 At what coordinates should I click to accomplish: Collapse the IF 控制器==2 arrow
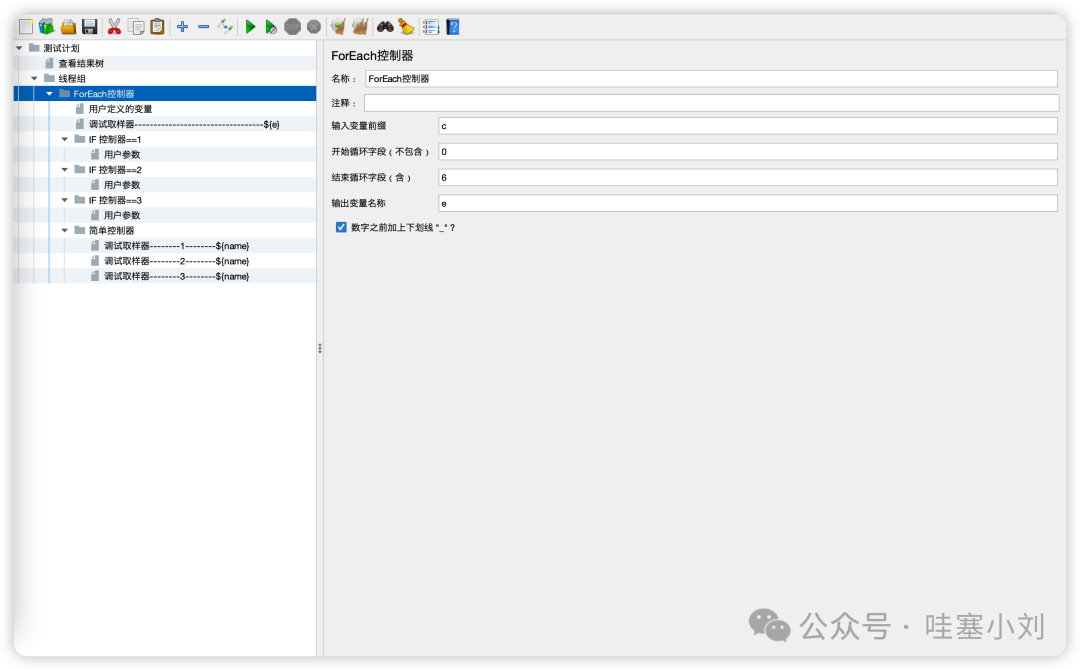[65, 169]
